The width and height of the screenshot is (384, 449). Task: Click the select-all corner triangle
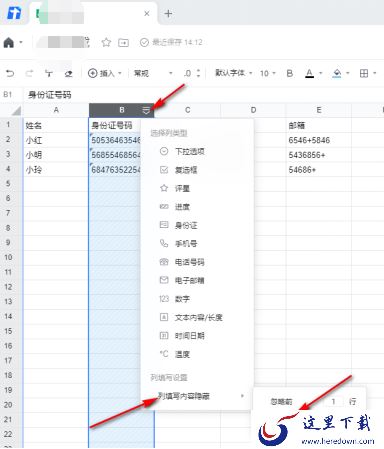(x=16, y=110)
